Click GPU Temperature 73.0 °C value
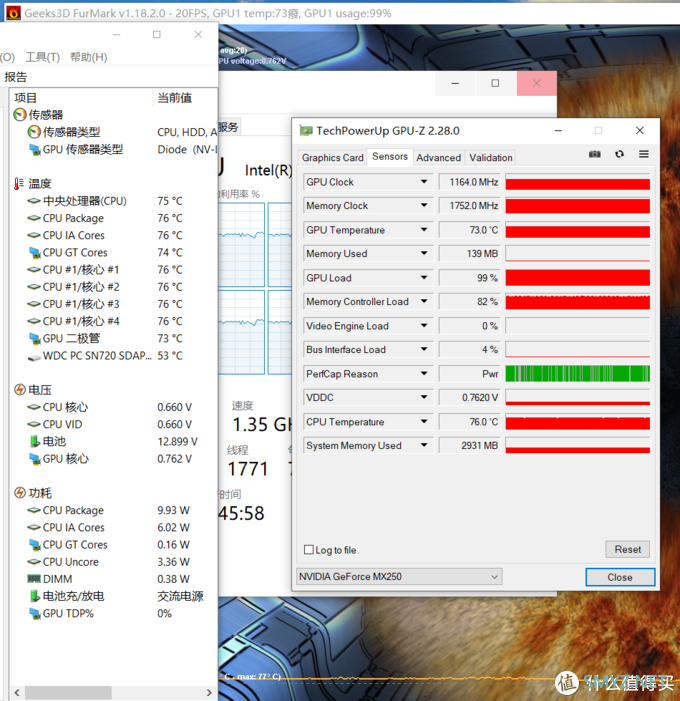The width and height of the screenshot is (680, 701). point(469,230)
